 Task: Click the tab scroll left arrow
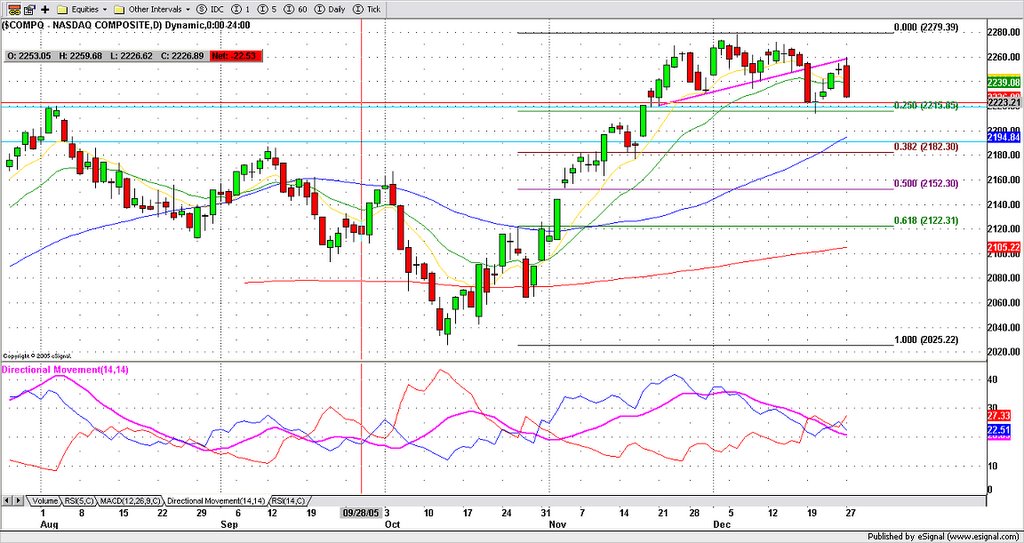click(x=7, y=501)
